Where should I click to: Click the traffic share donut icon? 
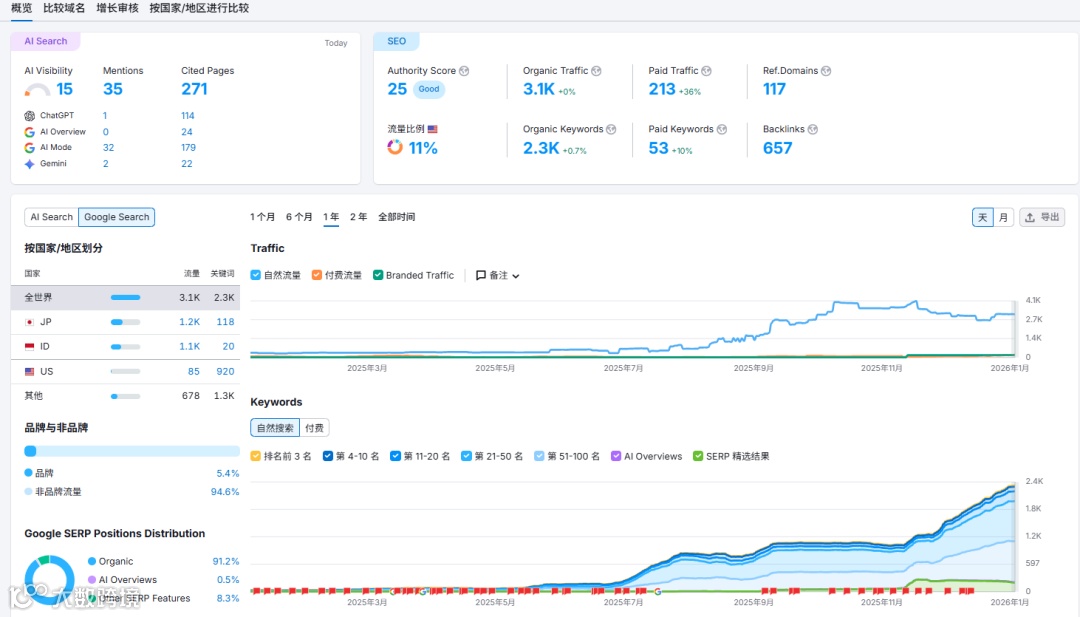(x=395, y=147)
